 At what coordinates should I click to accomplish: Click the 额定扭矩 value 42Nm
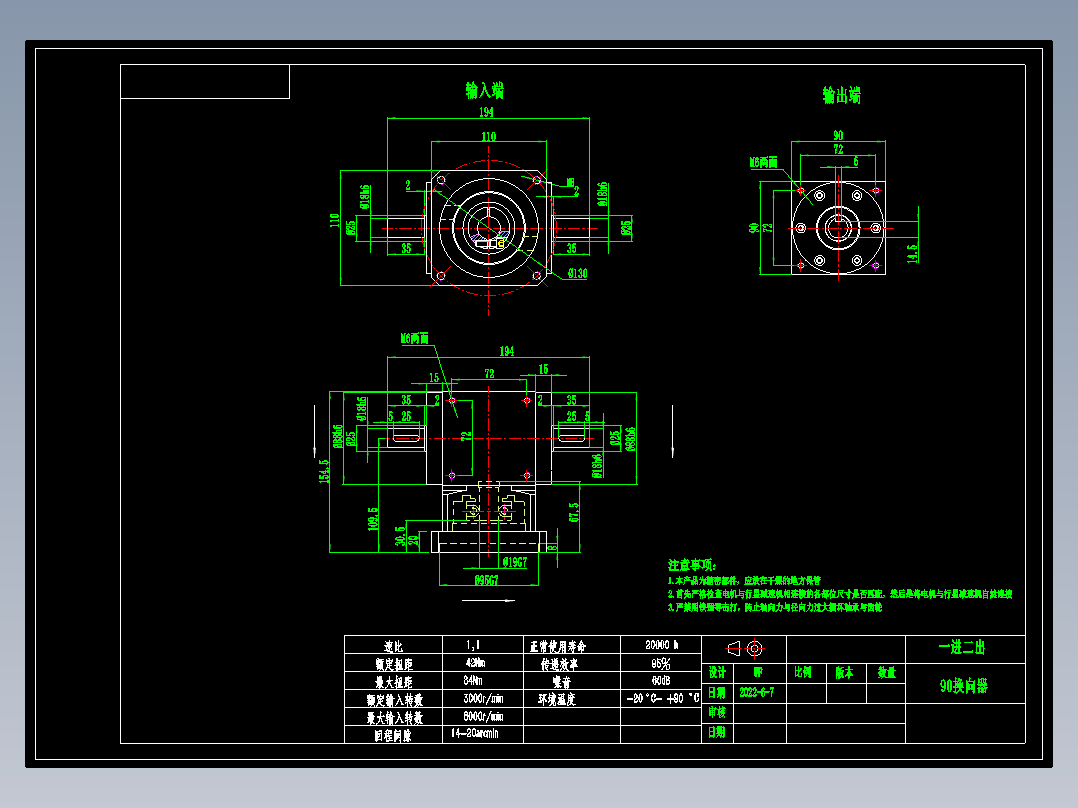[x=474, y=663]
